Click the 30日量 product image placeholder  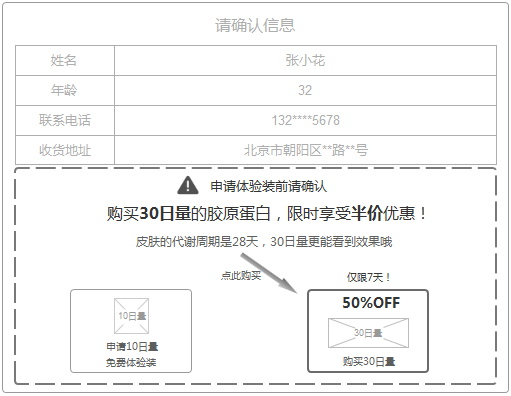368,333
